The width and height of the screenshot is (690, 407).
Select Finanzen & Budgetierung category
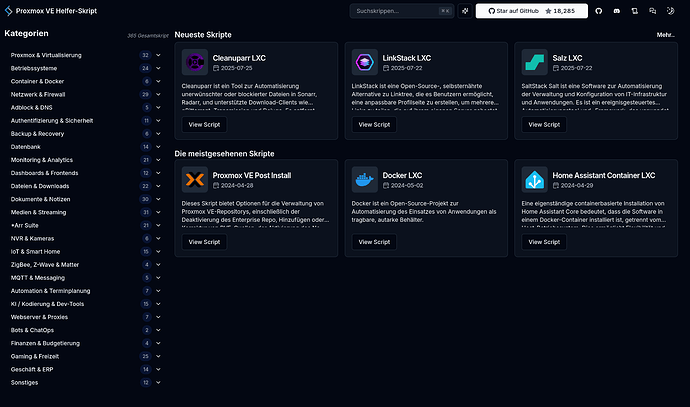click(45, 343)
